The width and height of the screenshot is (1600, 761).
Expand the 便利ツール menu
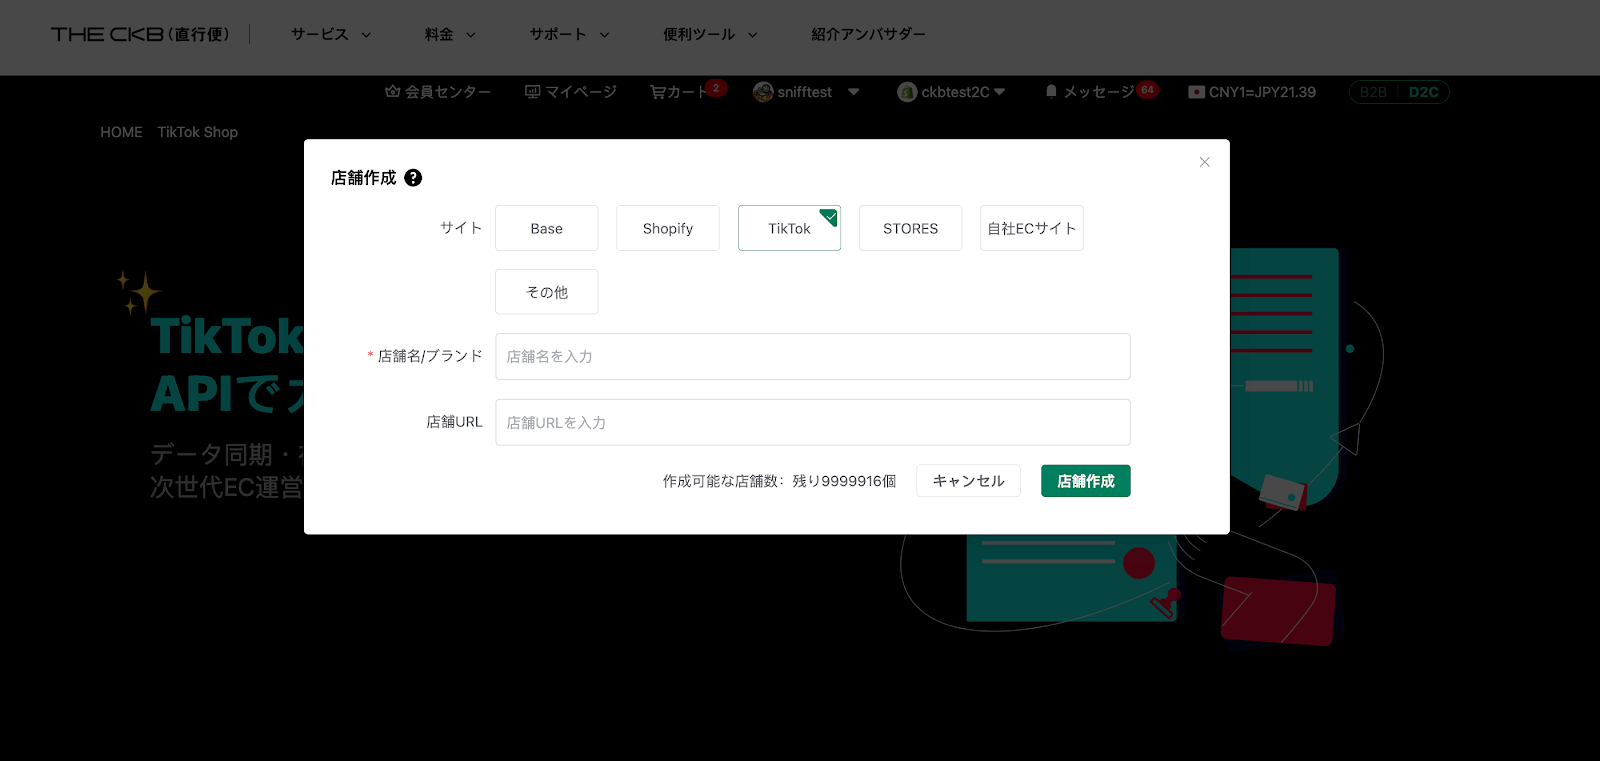[710, 34]
